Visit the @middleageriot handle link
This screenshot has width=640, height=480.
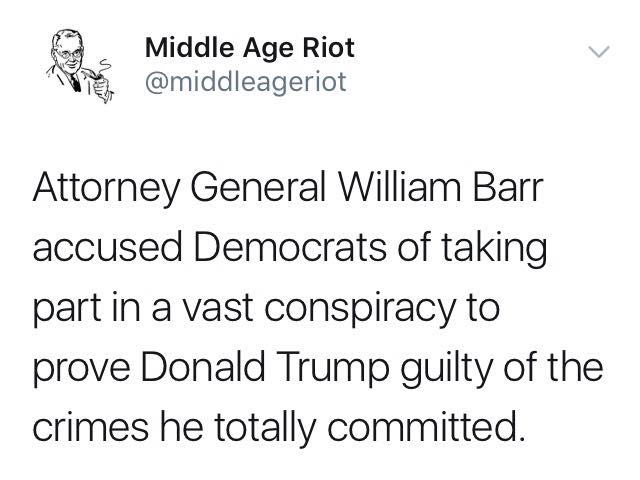246,82
